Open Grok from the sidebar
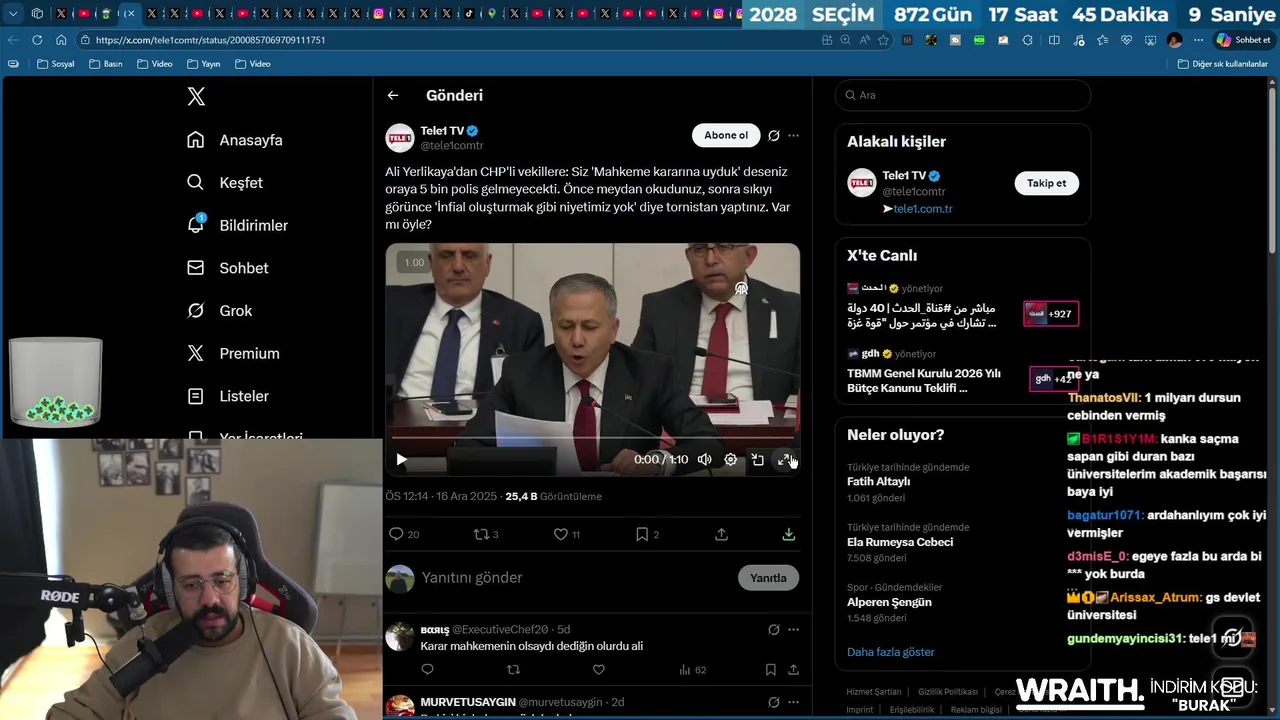Viewport: 1280px width, 720px height. pos(220,311)
